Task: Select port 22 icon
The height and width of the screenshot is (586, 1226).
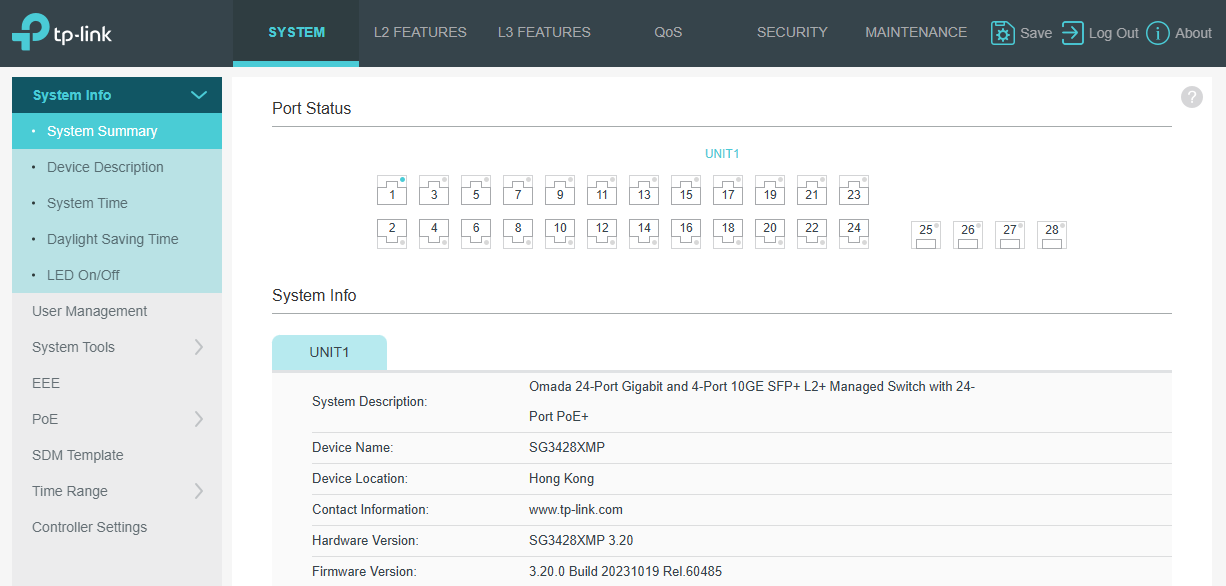Action: coord(812,233)
